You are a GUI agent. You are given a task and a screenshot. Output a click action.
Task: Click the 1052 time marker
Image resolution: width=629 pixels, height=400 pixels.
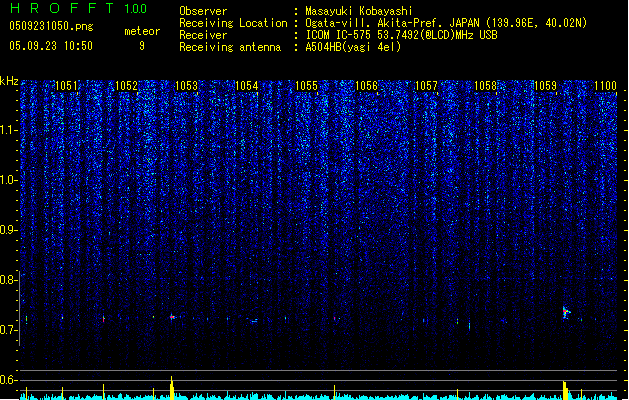point(126,86)
